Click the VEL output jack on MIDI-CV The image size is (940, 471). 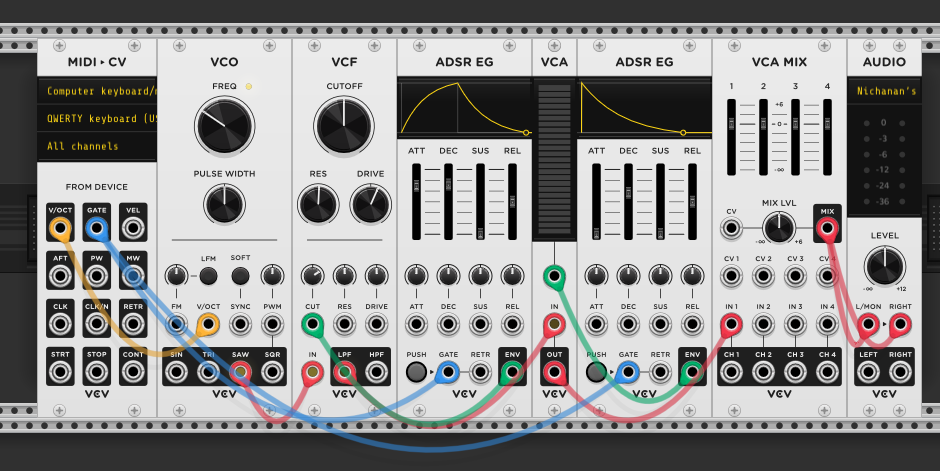click(133, 228)
